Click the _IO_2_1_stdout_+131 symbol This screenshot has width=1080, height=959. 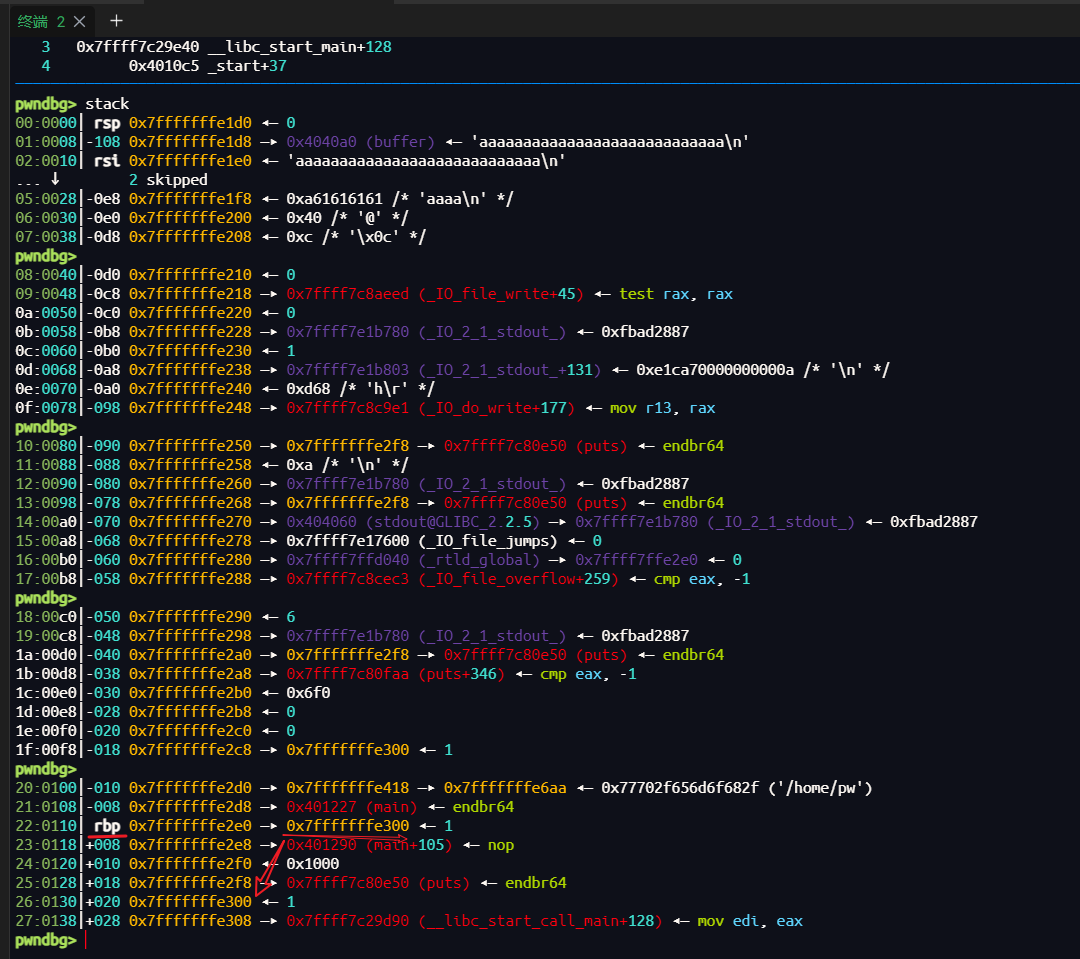[510, 370]
